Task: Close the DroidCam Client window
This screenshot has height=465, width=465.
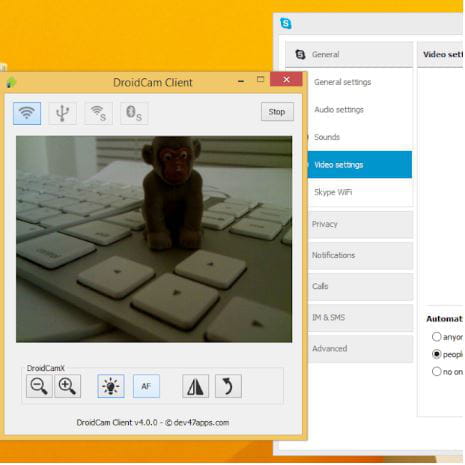Action: pyautogui.click(x=286, y=79)
